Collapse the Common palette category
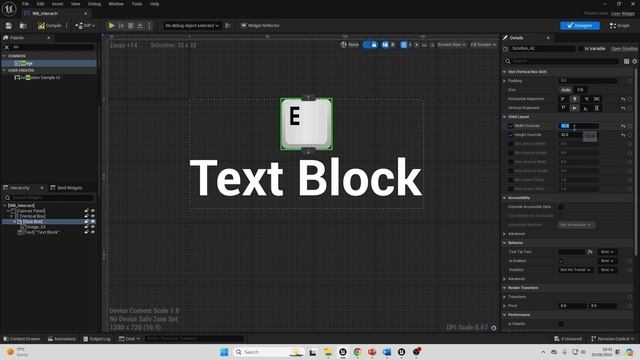This screenshot has width=640, height=360. click(x=4, y=56)
